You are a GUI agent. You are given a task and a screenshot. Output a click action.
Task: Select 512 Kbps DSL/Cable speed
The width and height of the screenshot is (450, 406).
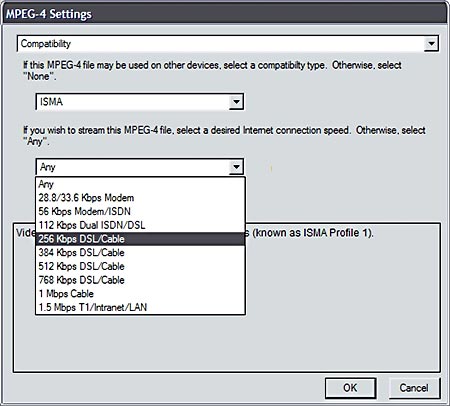[x=140, y=266]
